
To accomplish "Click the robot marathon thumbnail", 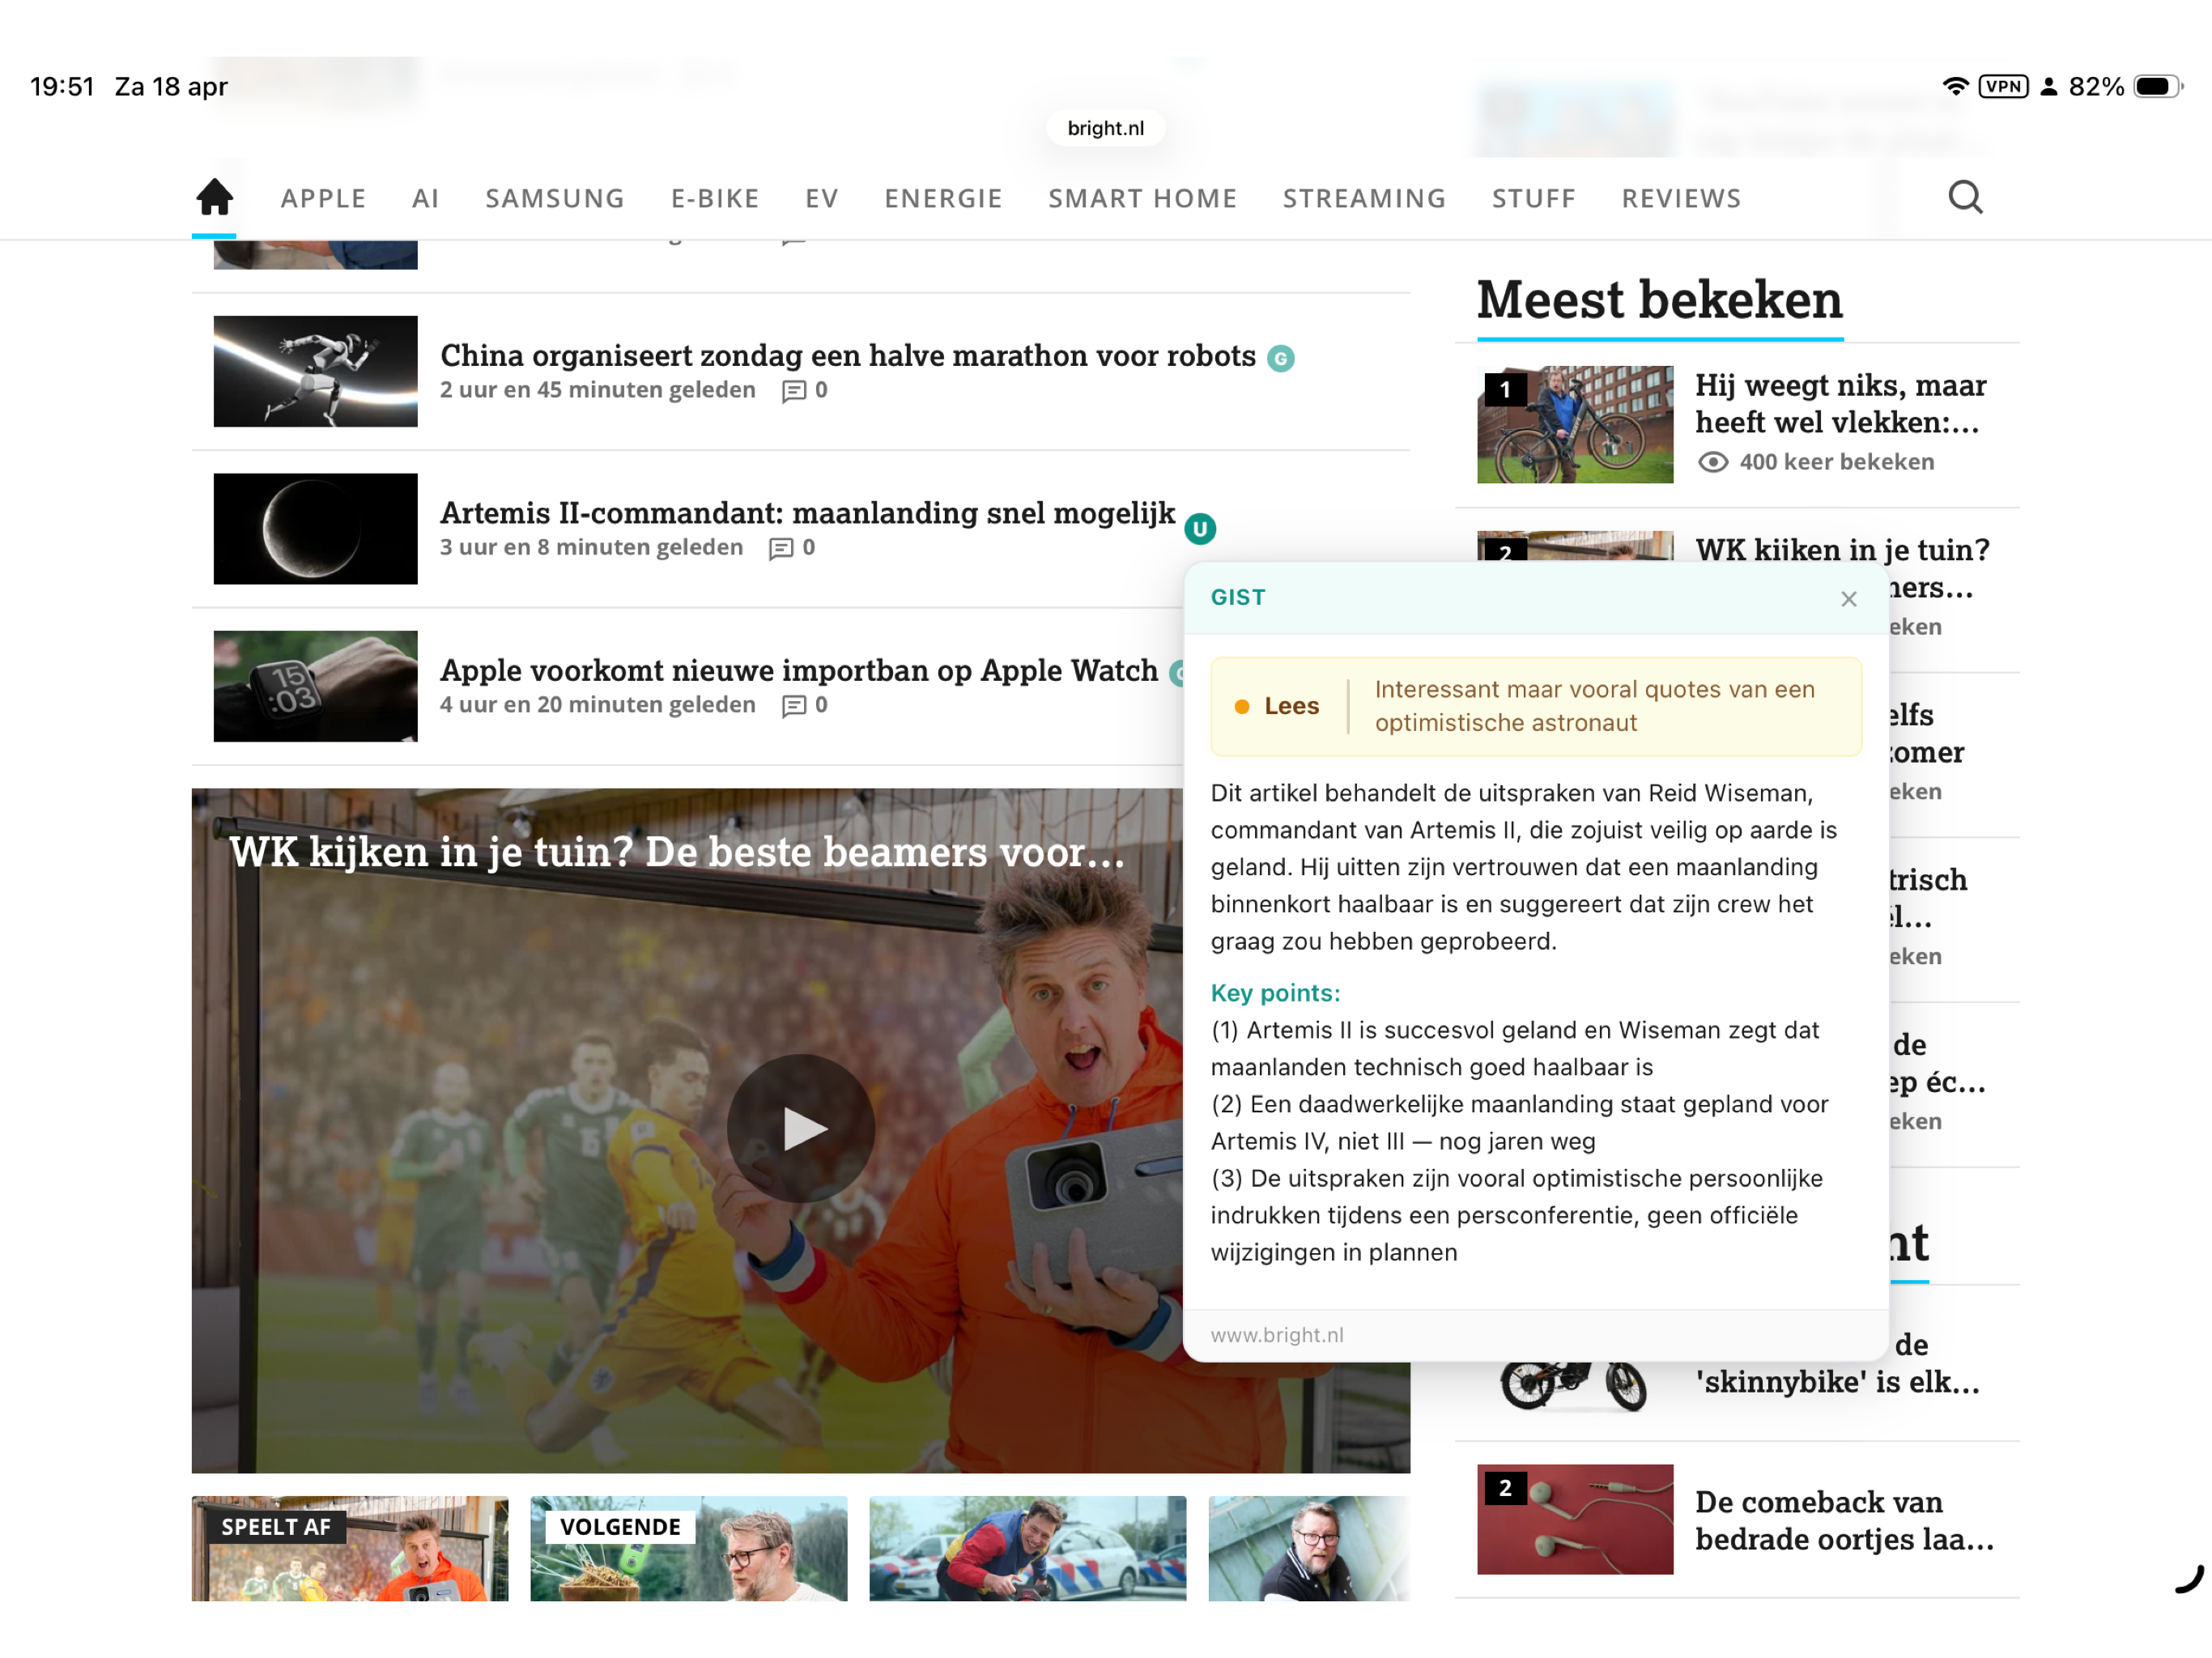I will pyautogui.click(x=315, y=371).
